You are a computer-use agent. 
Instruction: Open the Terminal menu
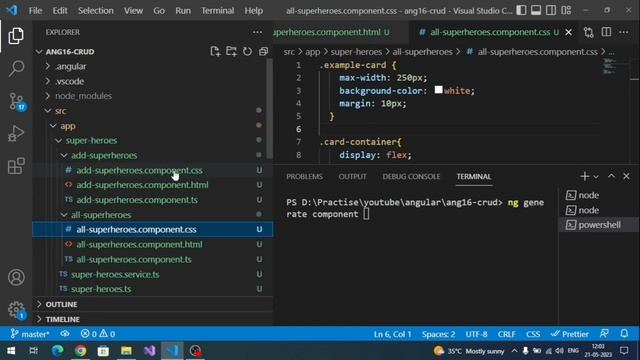[x=218, y=11]
